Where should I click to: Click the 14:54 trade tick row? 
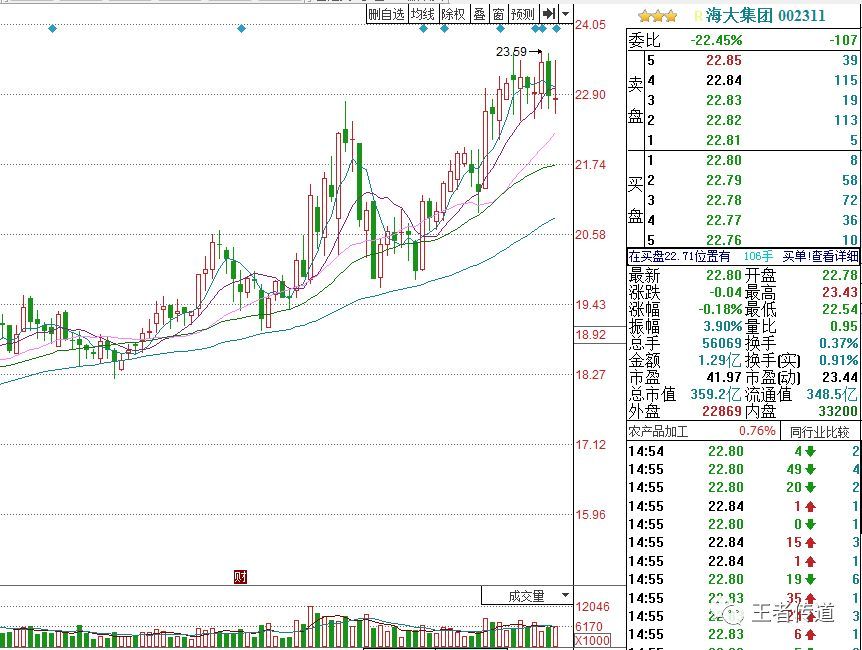(x=744, y=451)
